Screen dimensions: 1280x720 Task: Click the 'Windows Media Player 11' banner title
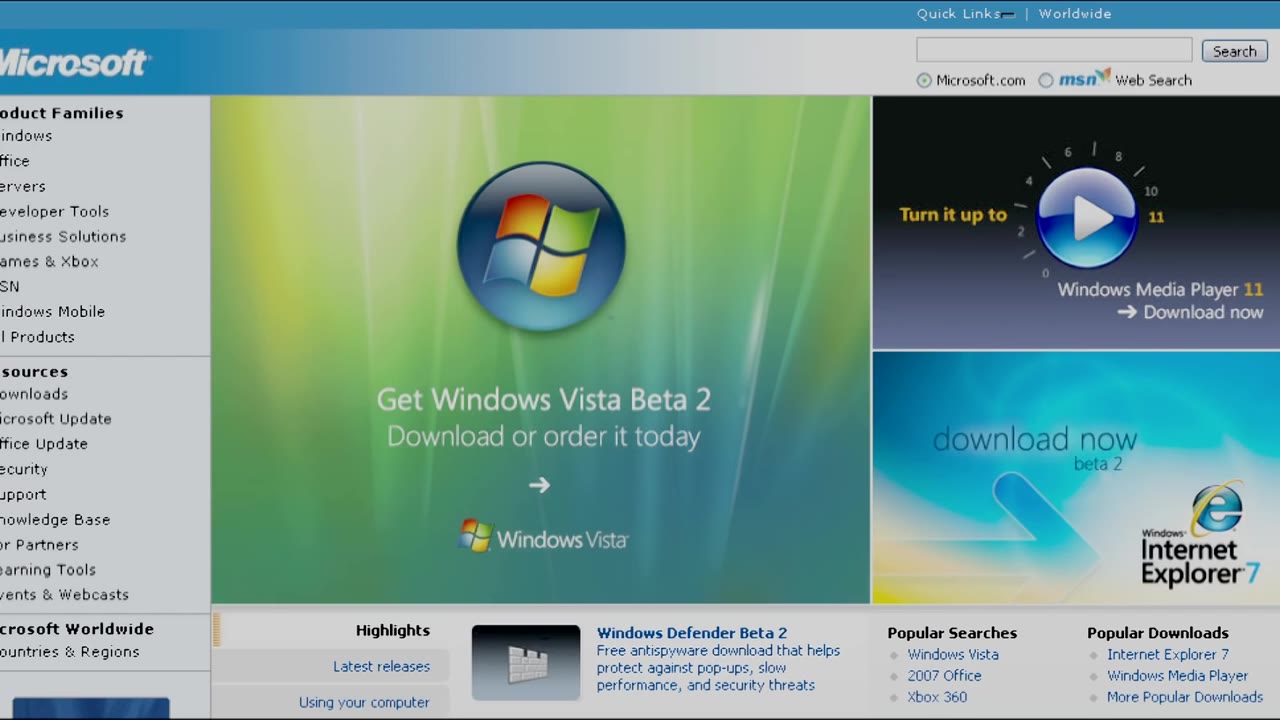coord(1161,290)
